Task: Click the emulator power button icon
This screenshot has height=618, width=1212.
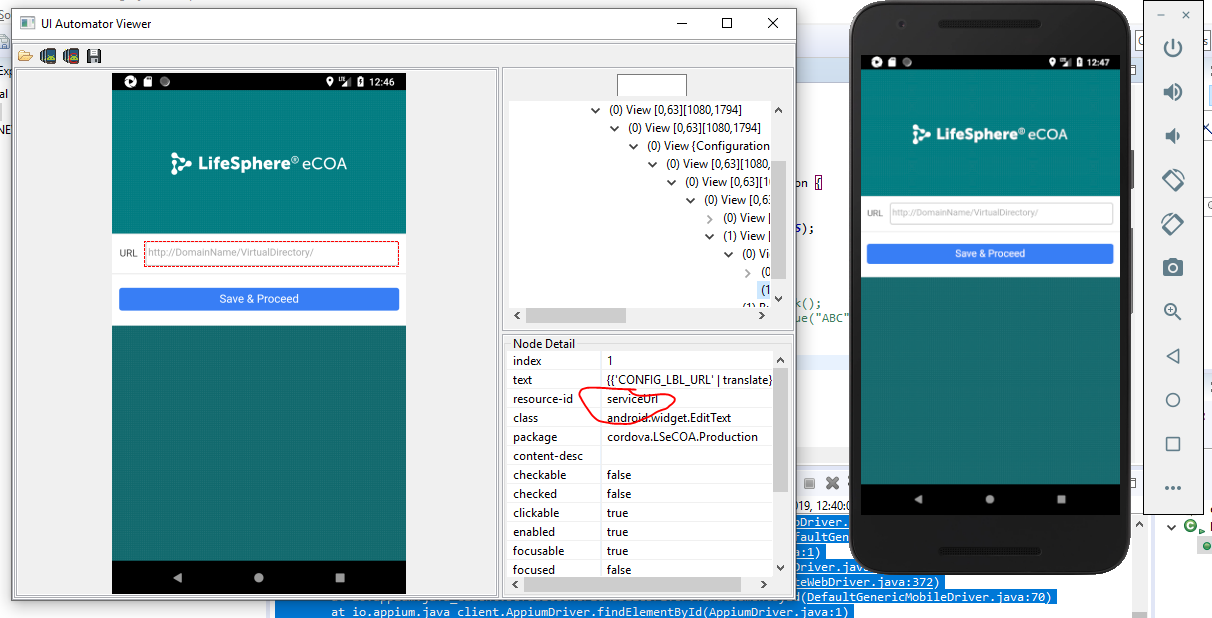Action: [x=1173, y=48]
